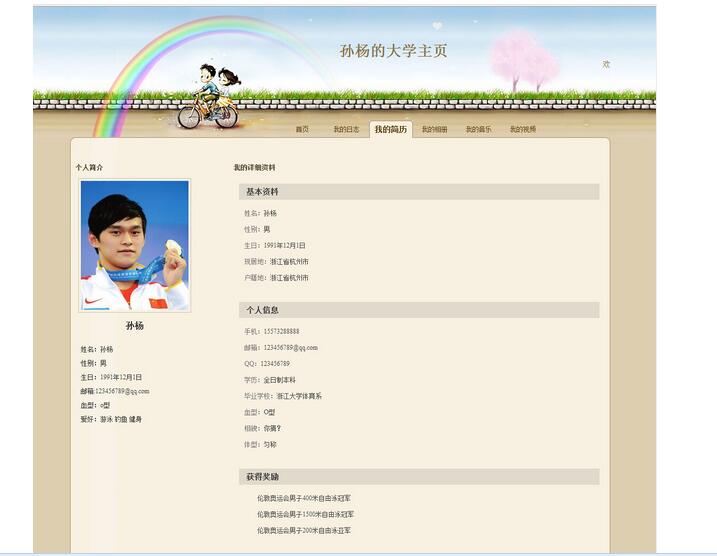Click the pink cherry tree image
Image resolution: width=717 pixels, height=556 pixels.
coord(524,61)
